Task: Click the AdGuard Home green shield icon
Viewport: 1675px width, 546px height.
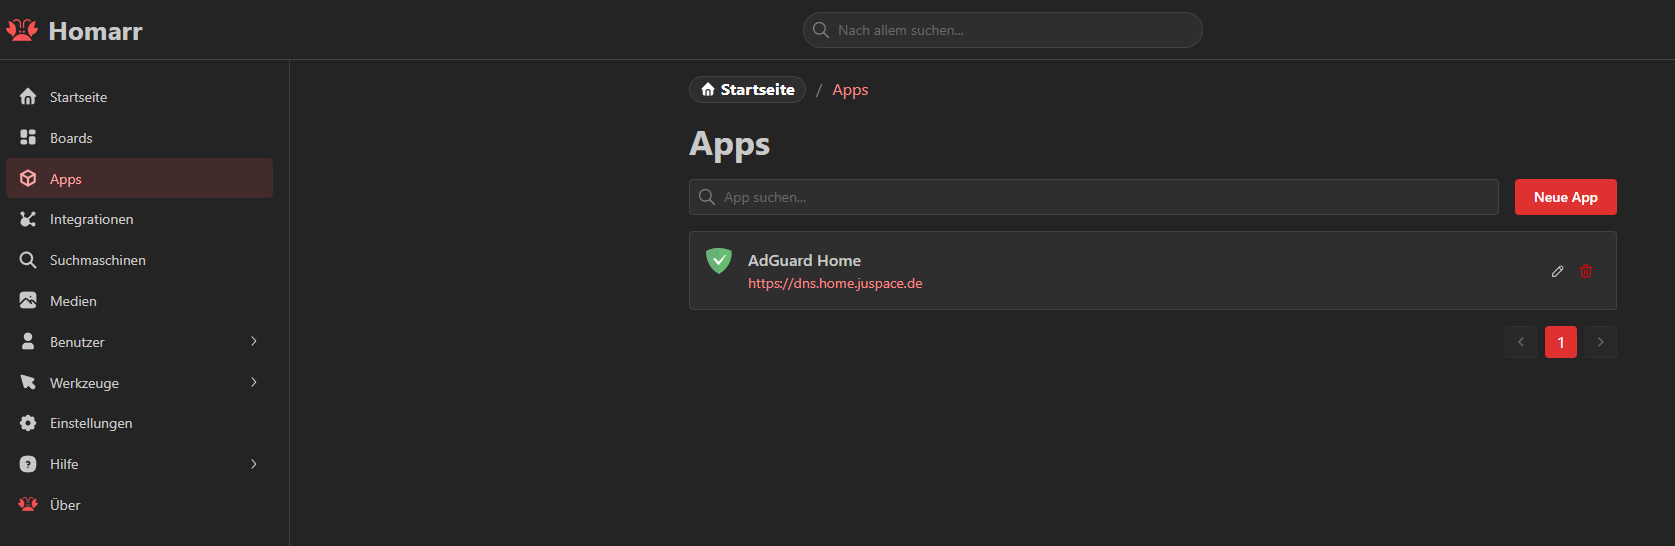Action: pos(718,261)
